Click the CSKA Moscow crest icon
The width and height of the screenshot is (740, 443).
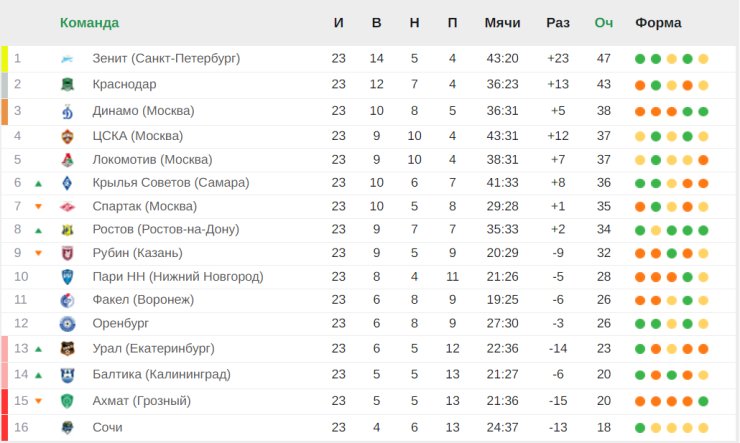67,136
